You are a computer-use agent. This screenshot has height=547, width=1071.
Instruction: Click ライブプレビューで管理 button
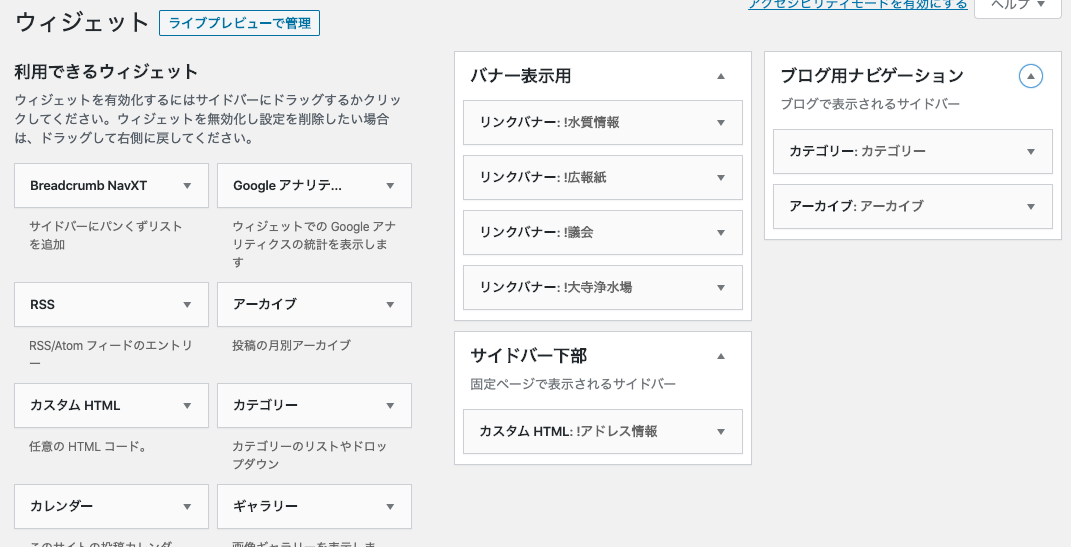click(239, 23)
